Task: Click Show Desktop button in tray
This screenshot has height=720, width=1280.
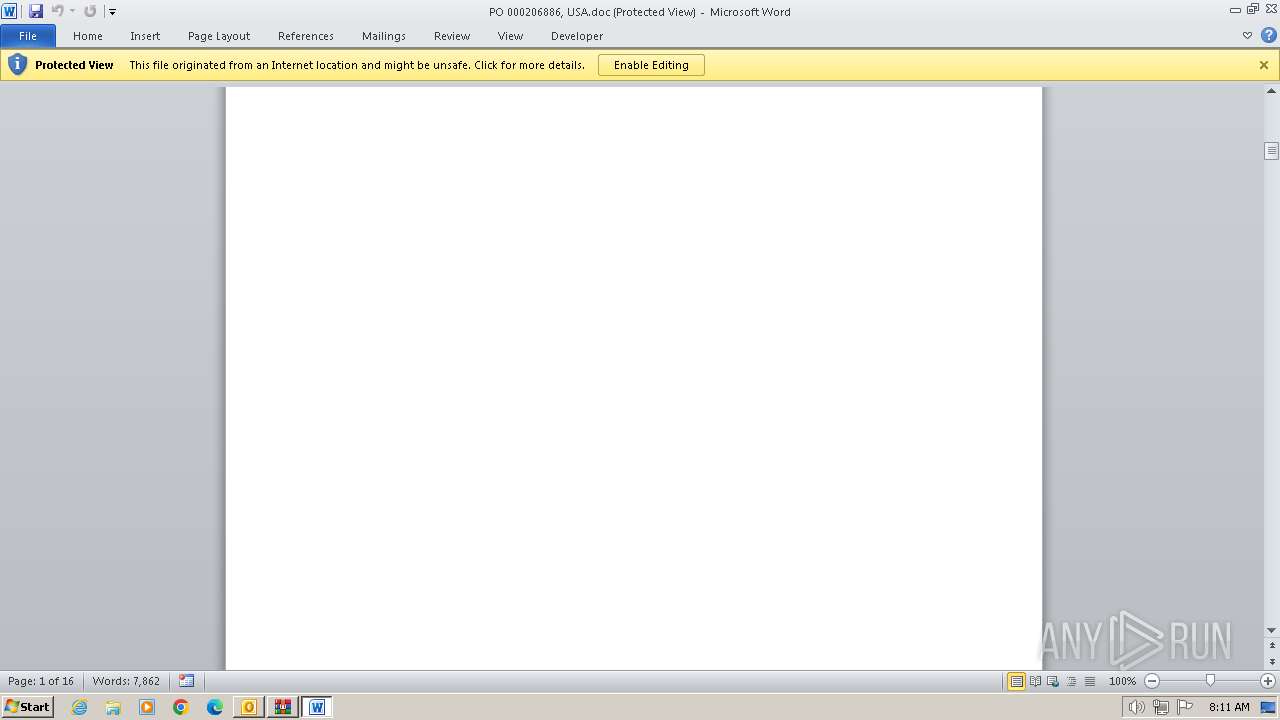Action: click(x=1268, y=707)
